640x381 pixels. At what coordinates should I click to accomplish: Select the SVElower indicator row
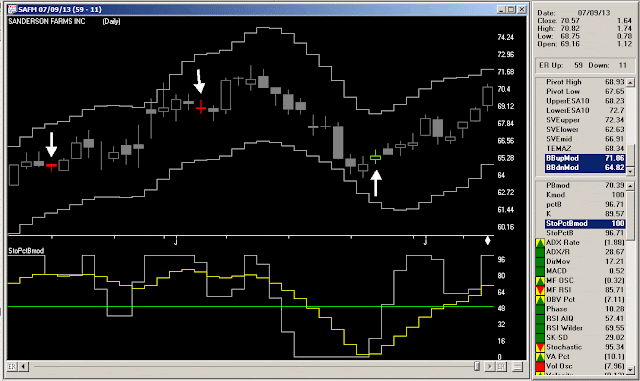pos(585,129)
